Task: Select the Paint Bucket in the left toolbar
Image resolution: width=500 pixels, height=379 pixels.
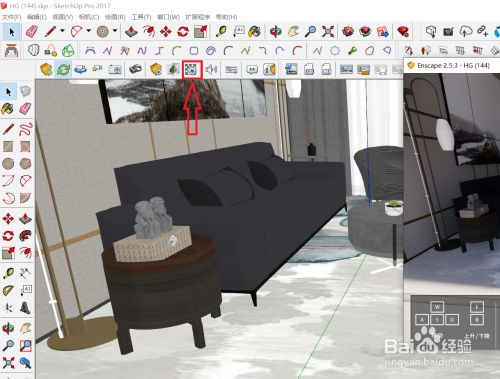Action: [8, 109]
